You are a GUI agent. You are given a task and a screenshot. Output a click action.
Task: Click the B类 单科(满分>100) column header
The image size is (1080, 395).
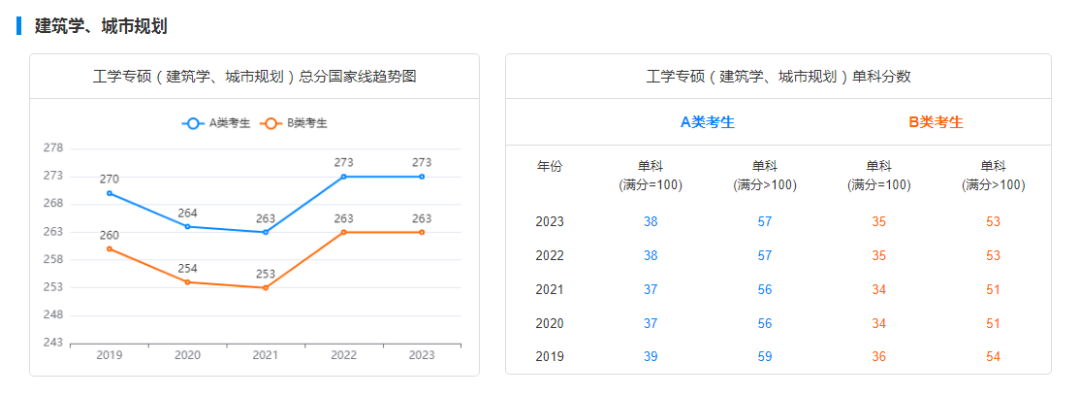(x=993, y=176)
